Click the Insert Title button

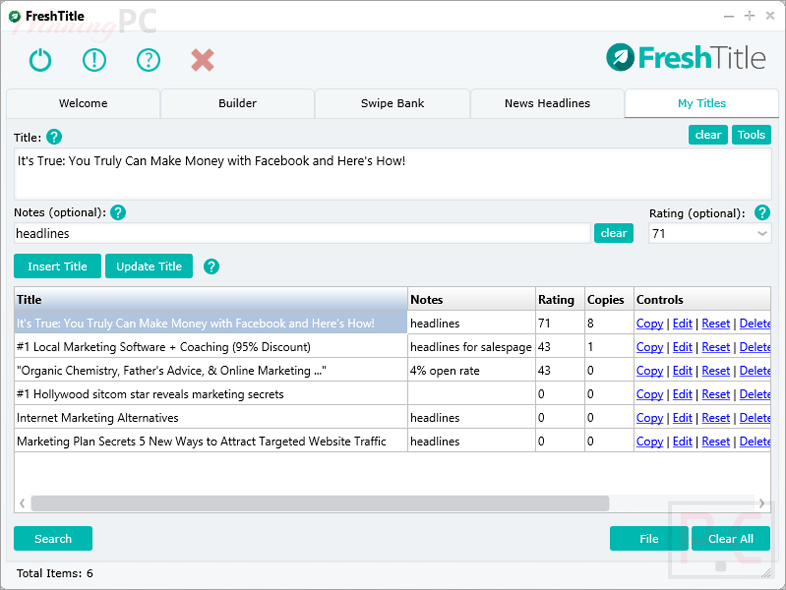pos(58,266)
